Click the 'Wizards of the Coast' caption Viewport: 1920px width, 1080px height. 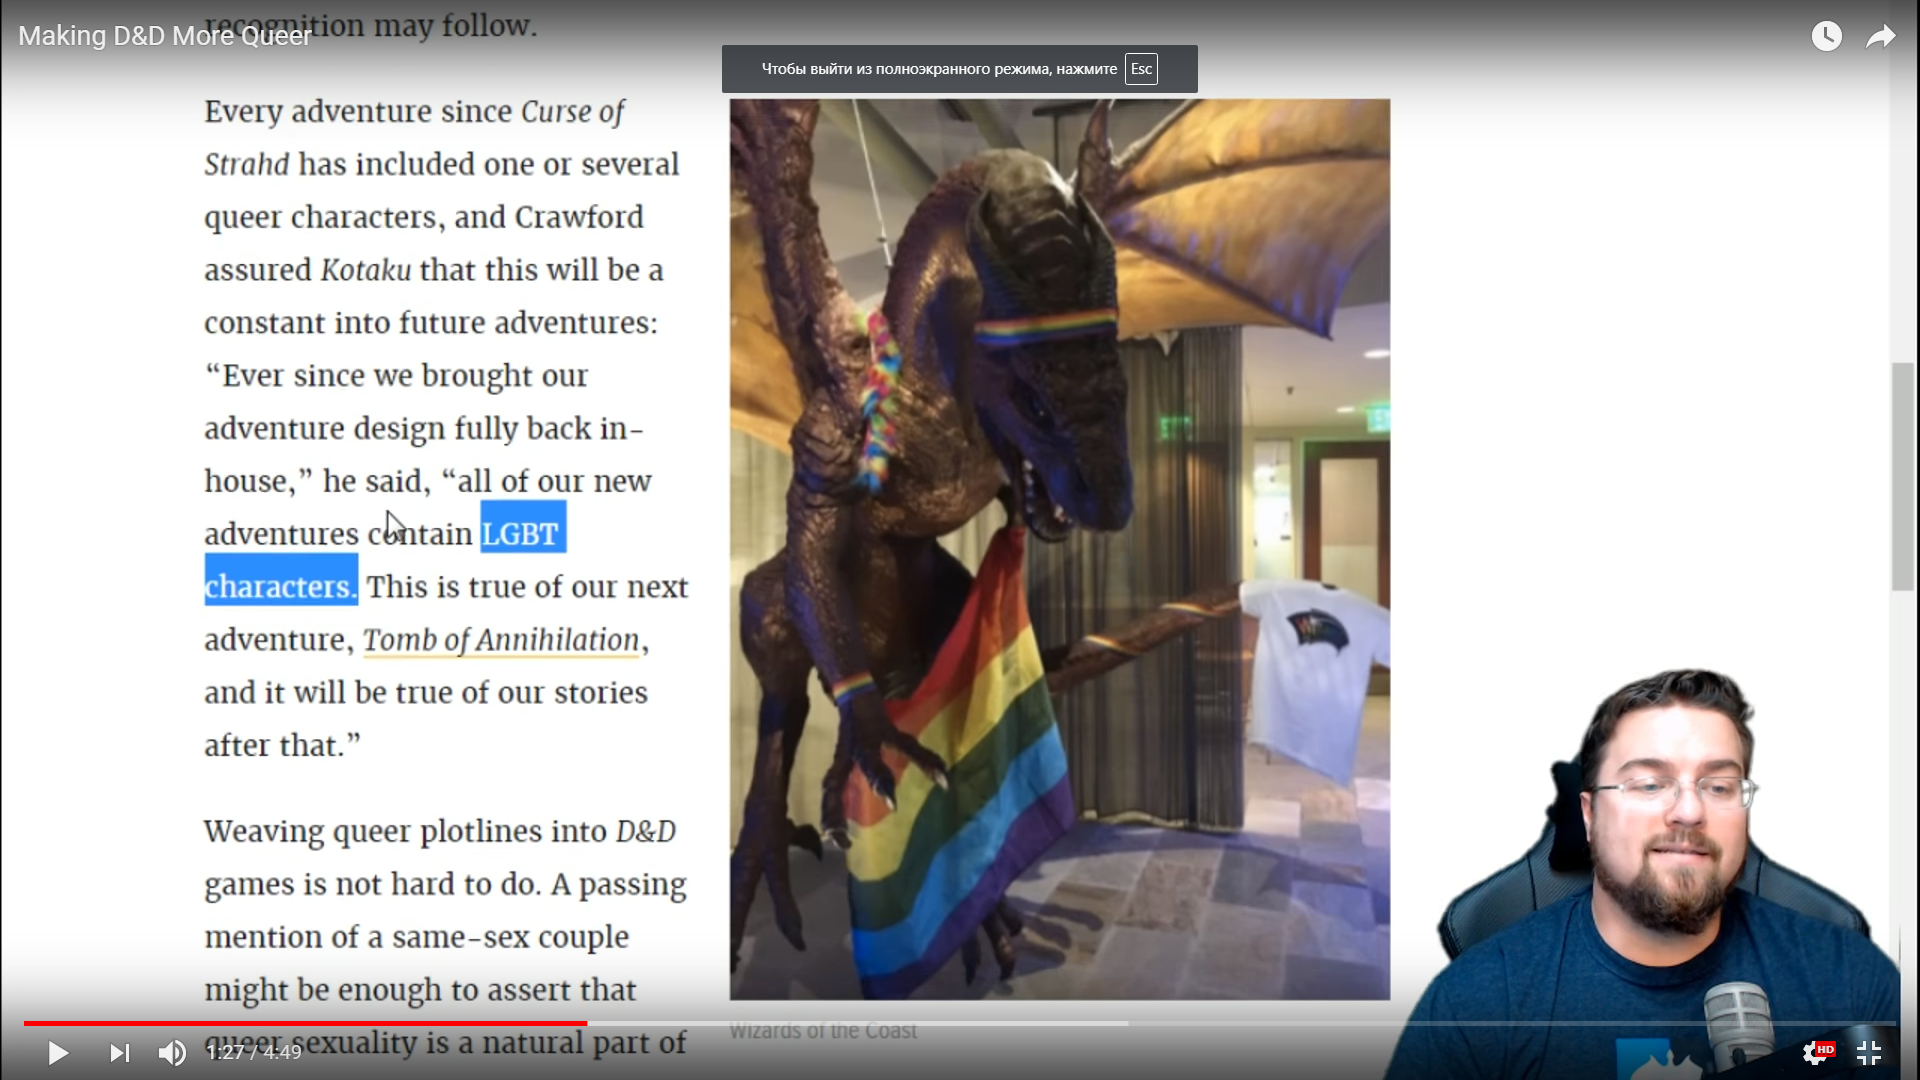pyautogui.click(x=823, y=1031)
